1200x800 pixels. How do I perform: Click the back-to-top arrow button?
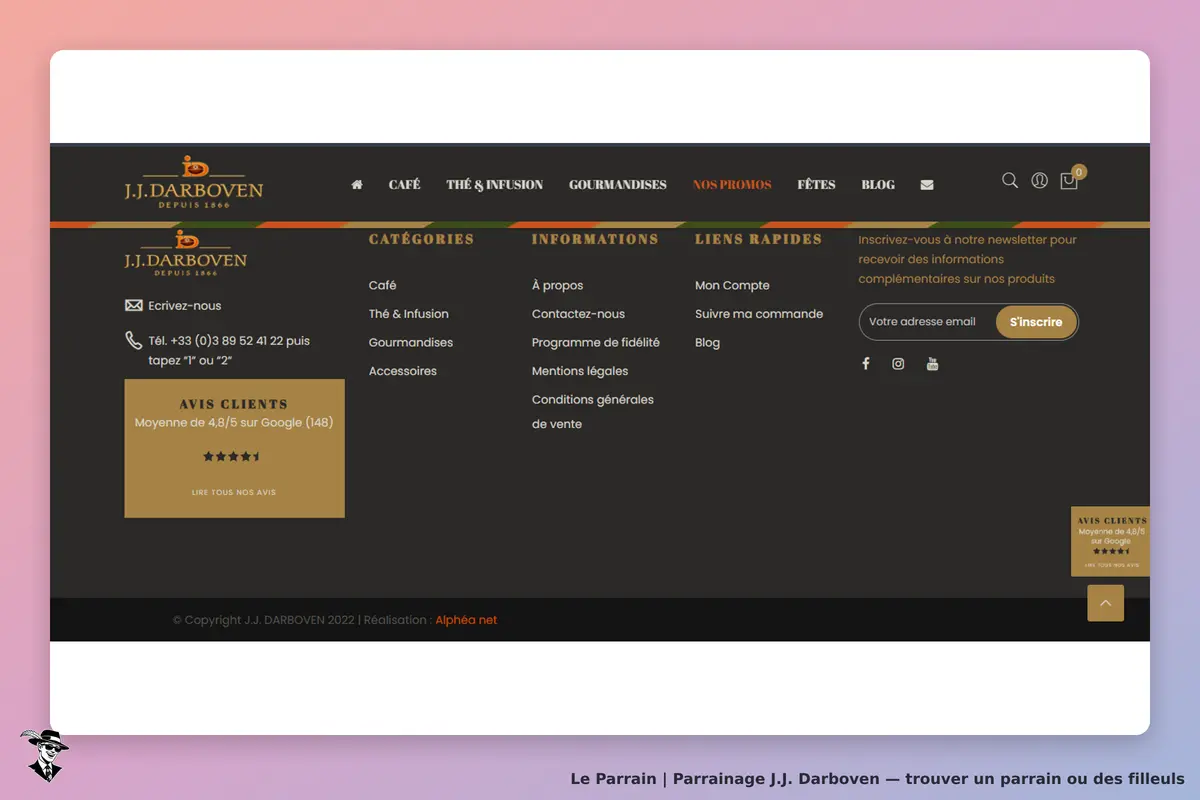(x=1106, y=603)
